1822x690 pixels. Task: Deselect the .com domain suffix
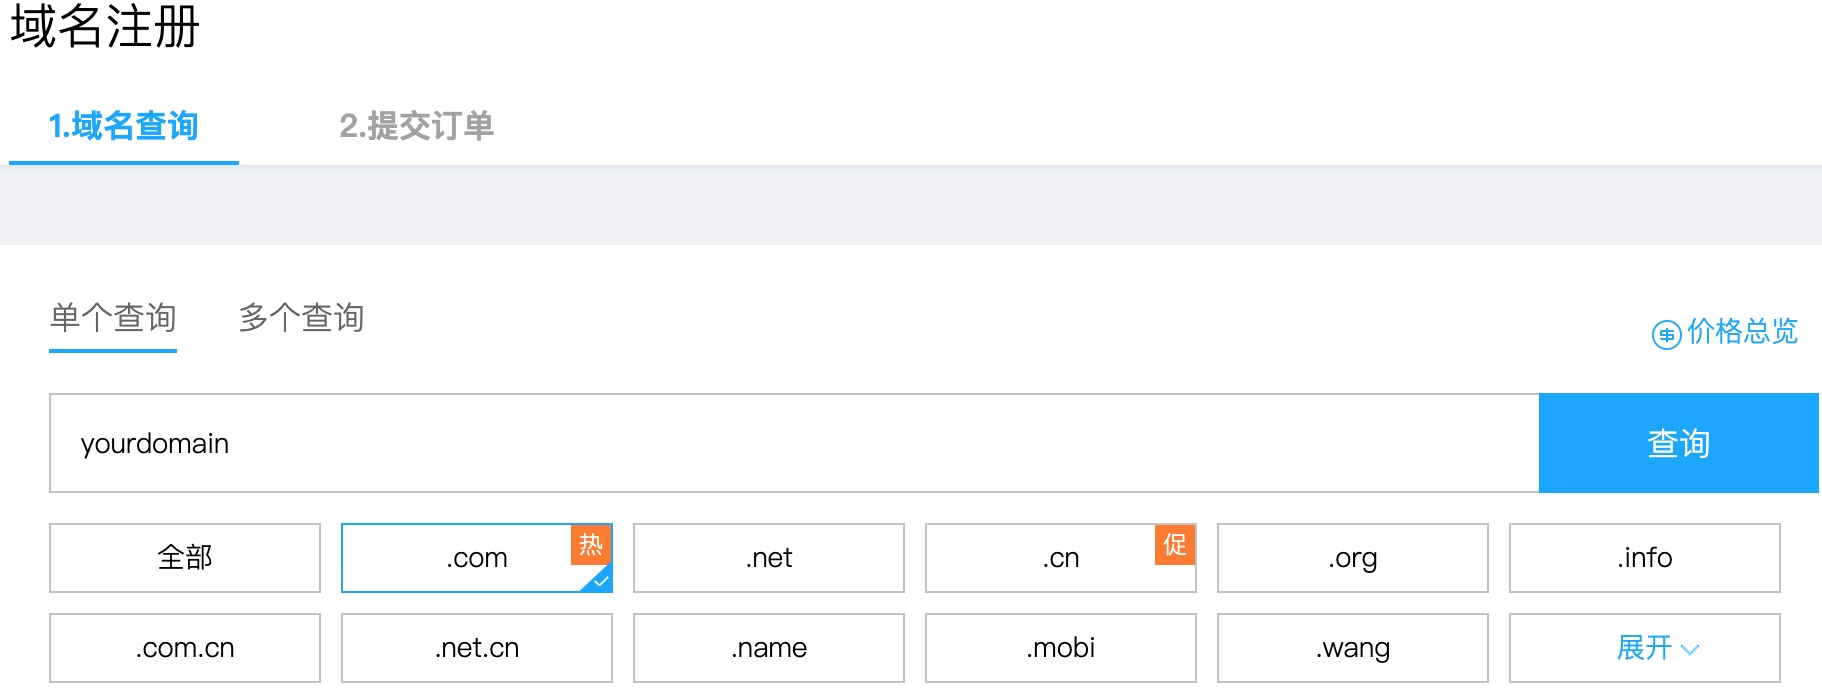tap(476, 558)
